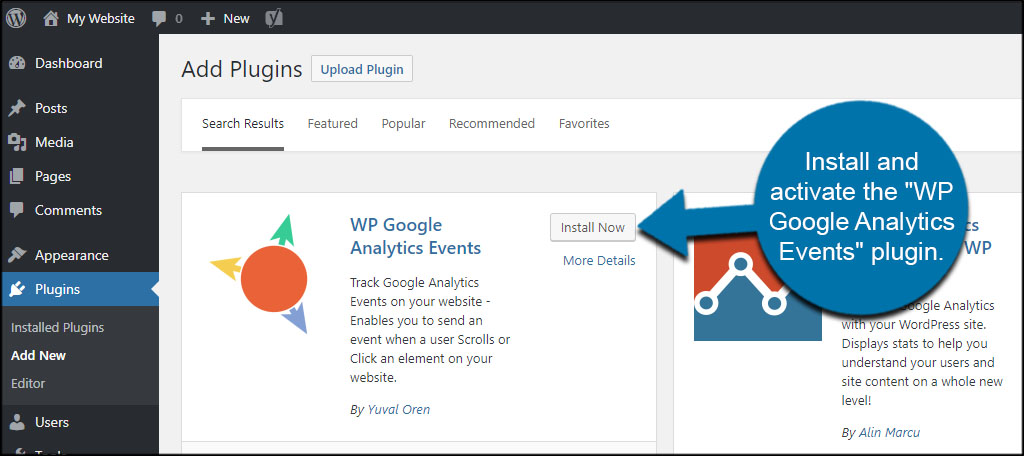Open the Yoast SEO icon in admin bar
1024x456 pixels.
(274, 18)
